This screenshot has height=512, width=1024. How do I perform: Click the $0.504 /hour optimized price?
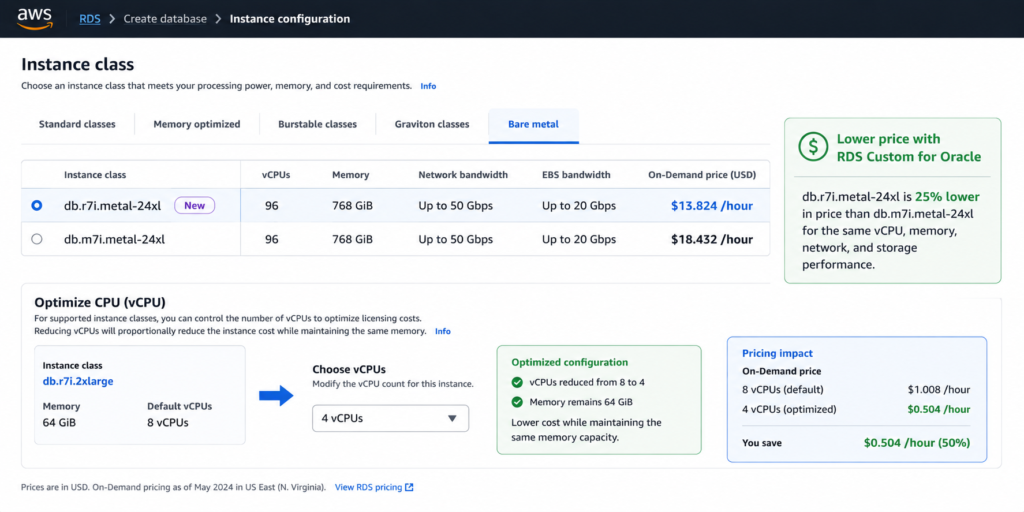tap(938, 409)
